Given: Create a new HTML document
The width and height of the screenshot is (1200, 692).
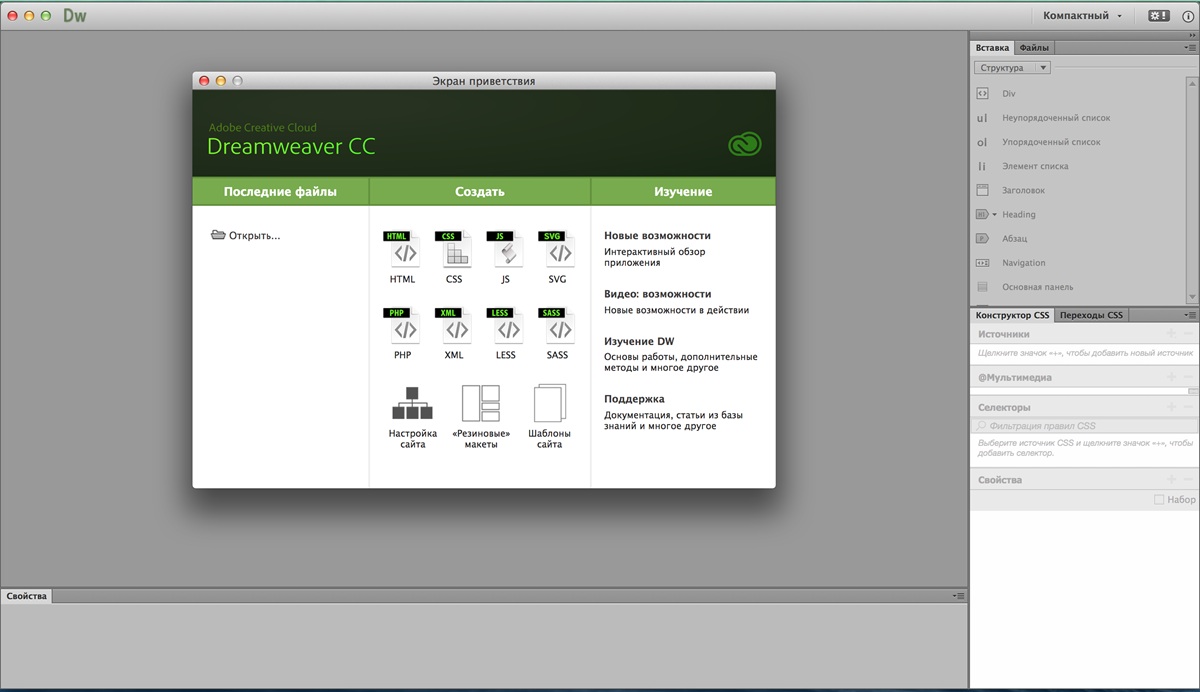Looking at the screenshot, I should click(x=403, y=256).
